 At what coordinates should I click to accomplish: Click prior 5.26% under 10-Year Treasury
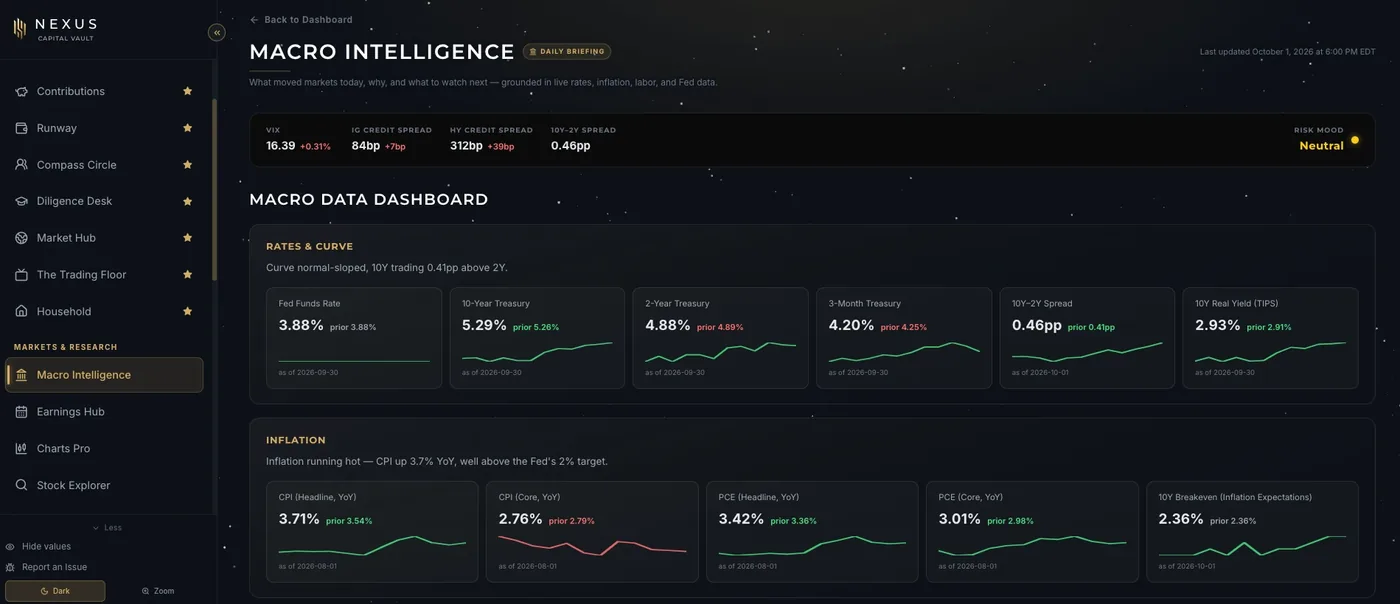pyautogui.click(x=536, y=327)
